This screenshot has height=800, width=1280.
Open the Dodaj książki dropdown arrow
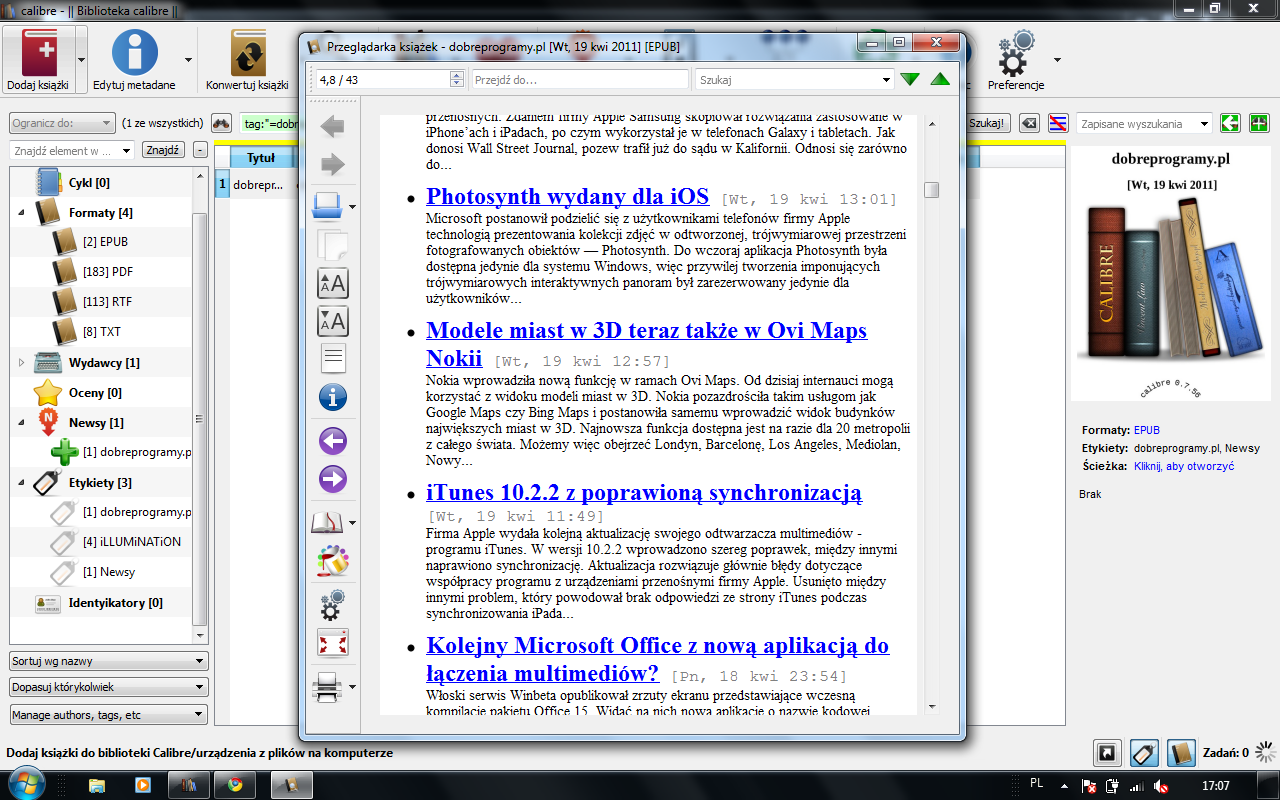81,59
